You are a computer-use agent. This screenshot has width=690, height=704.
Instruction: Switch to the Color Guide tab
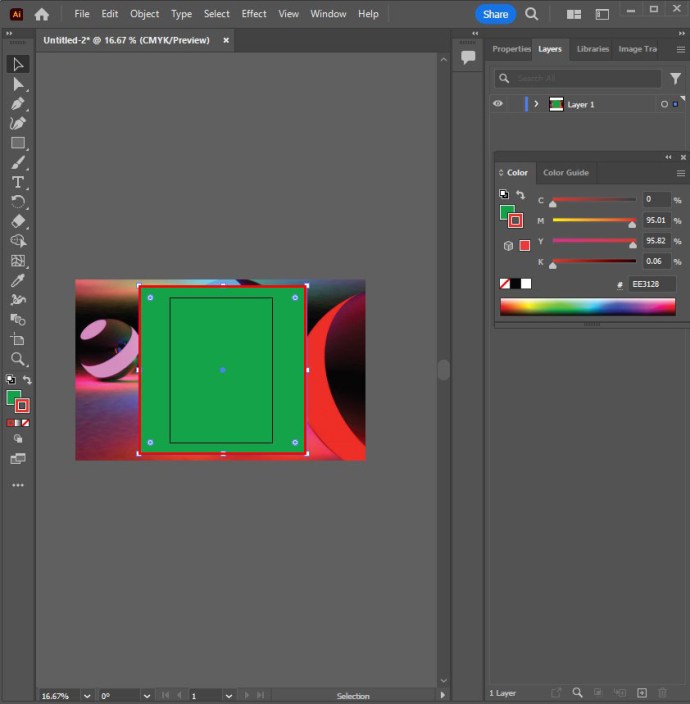565,173
